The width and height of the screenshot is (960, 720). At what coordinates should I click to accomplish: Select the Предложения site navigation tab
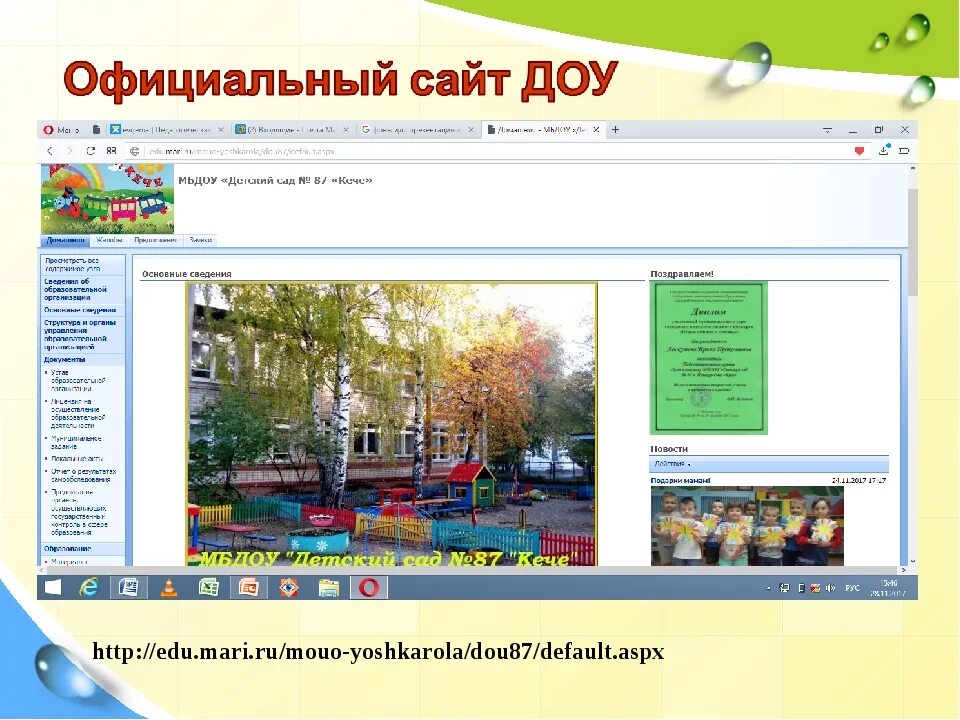[156, 241]
